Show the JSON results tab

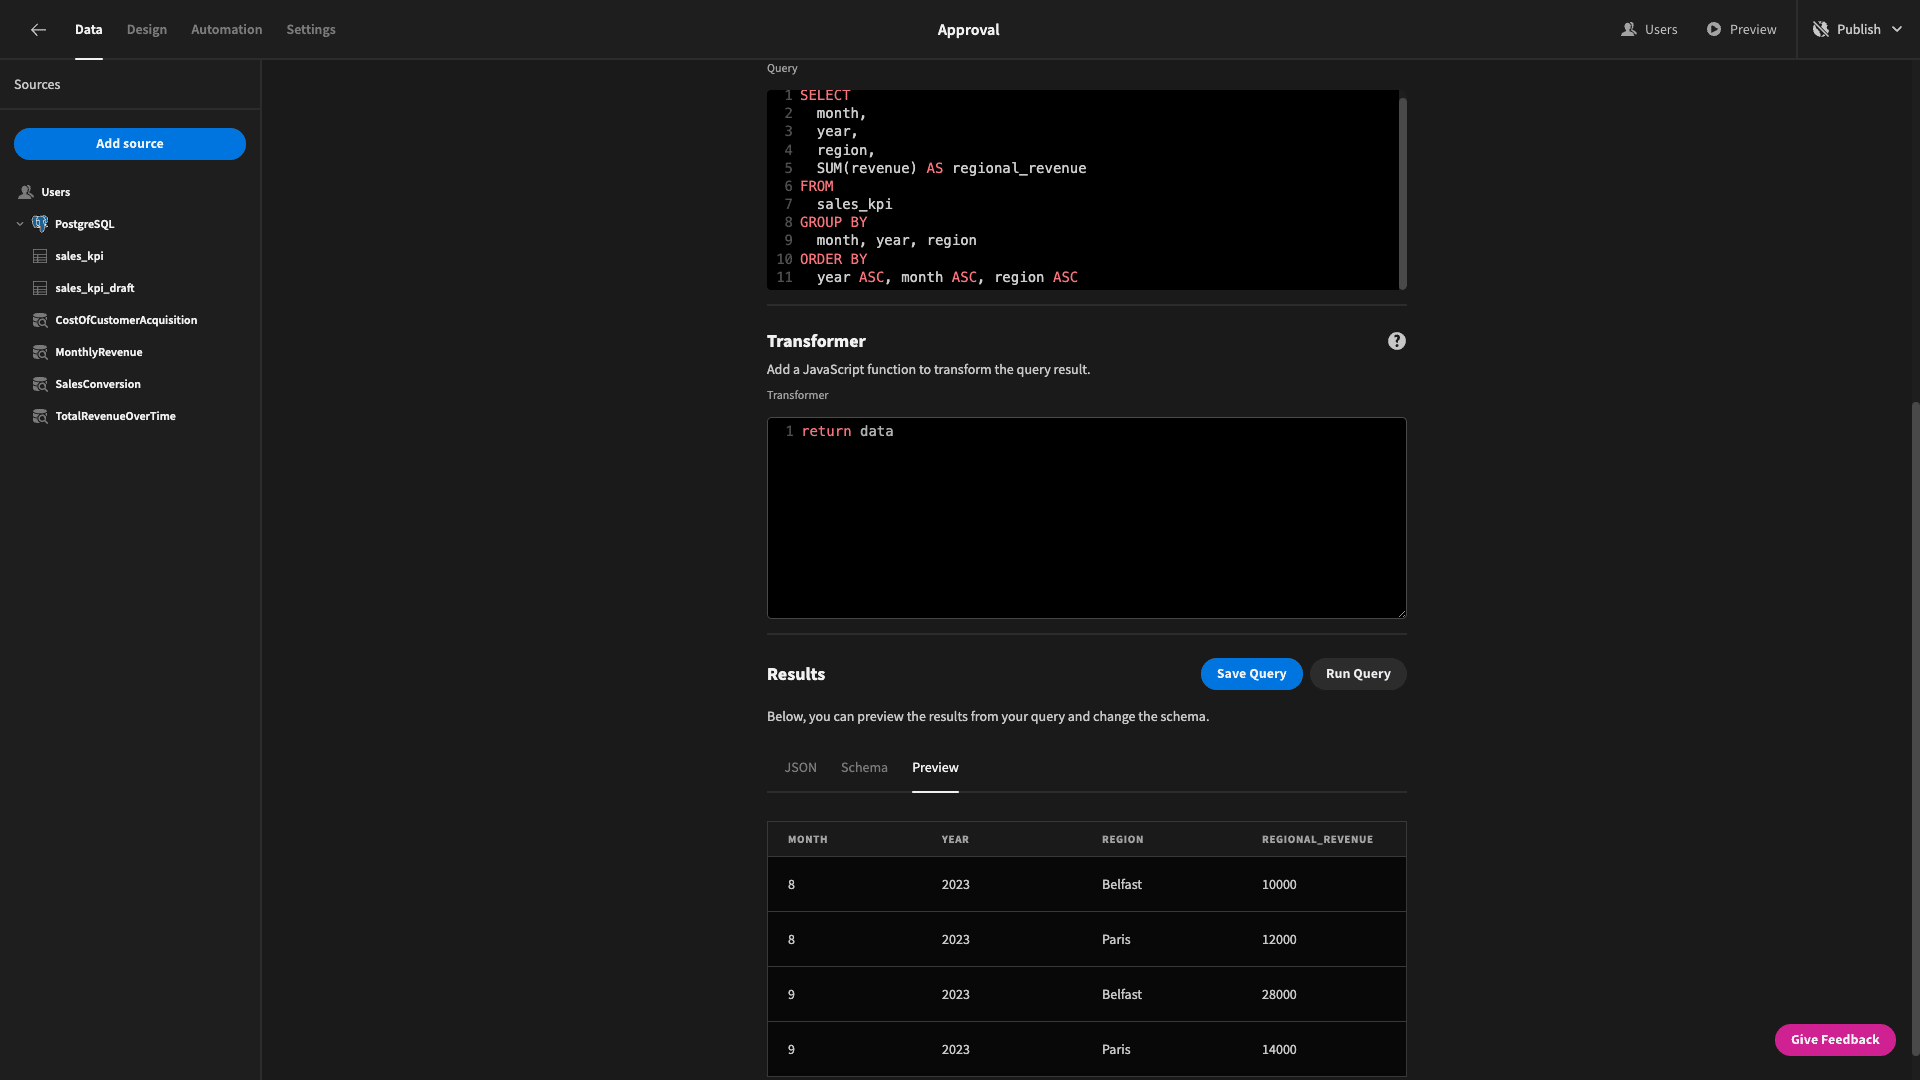pos(800,767)
